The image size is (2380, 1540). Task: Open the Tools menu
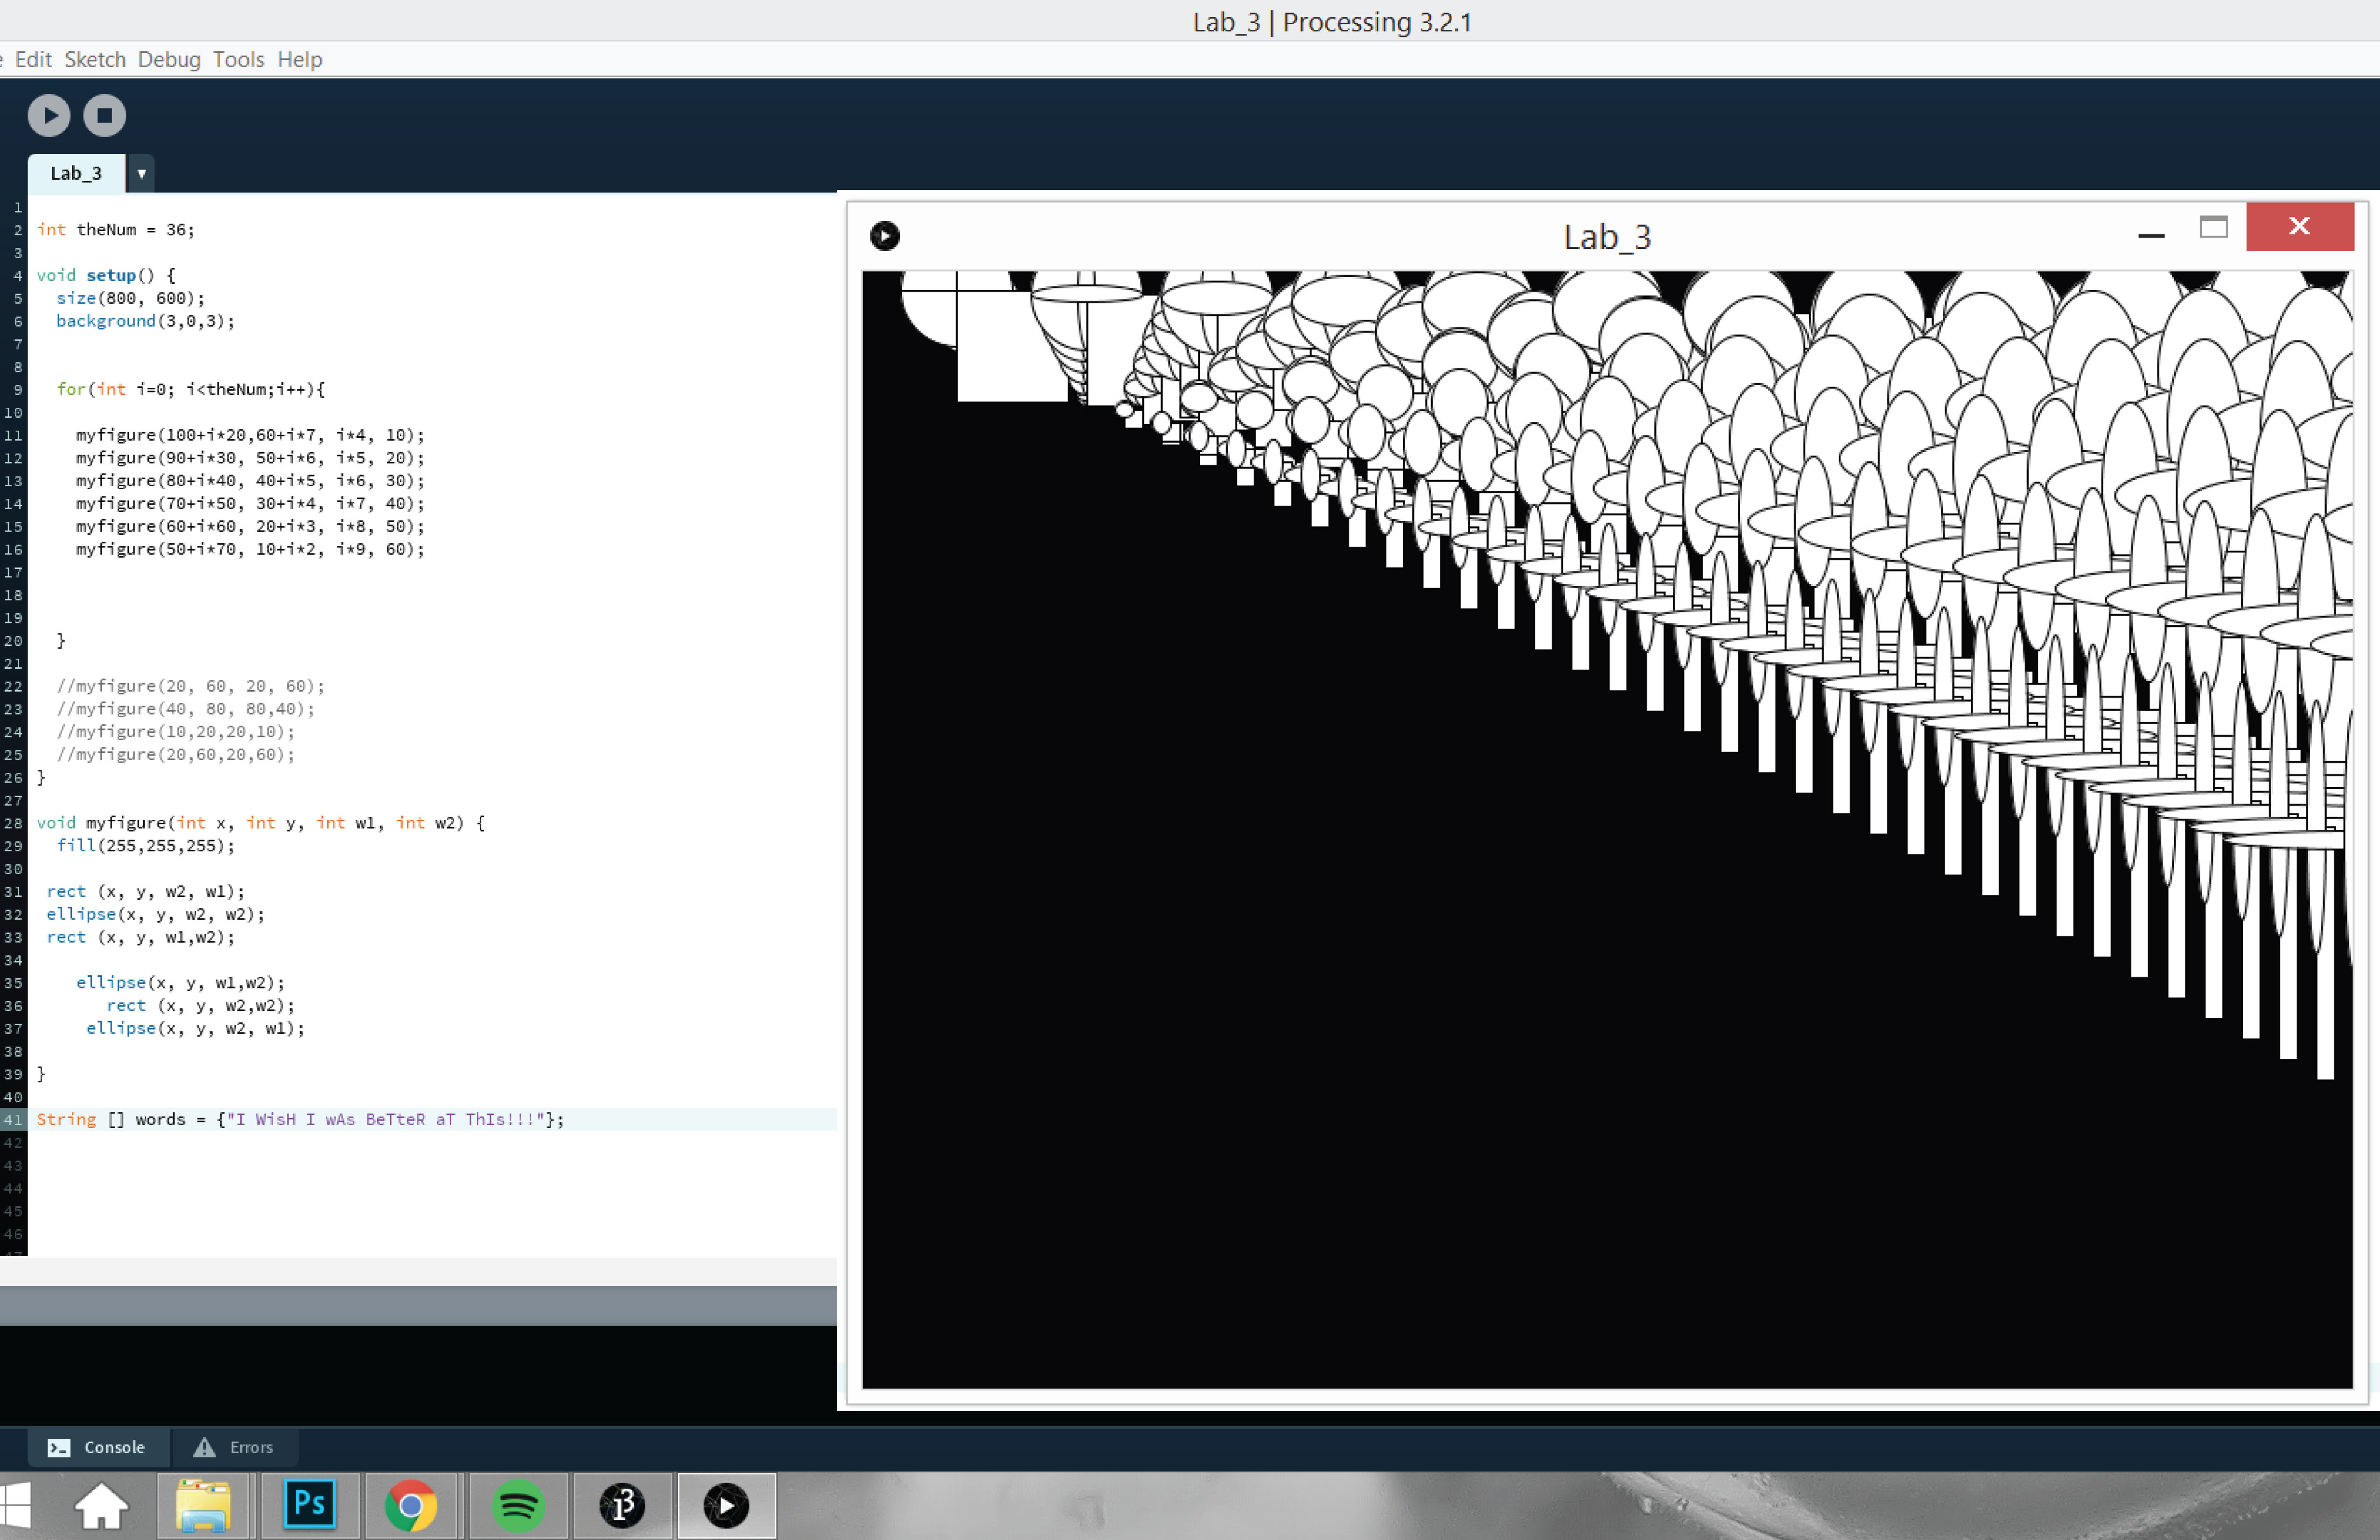[x=238, y=60]
